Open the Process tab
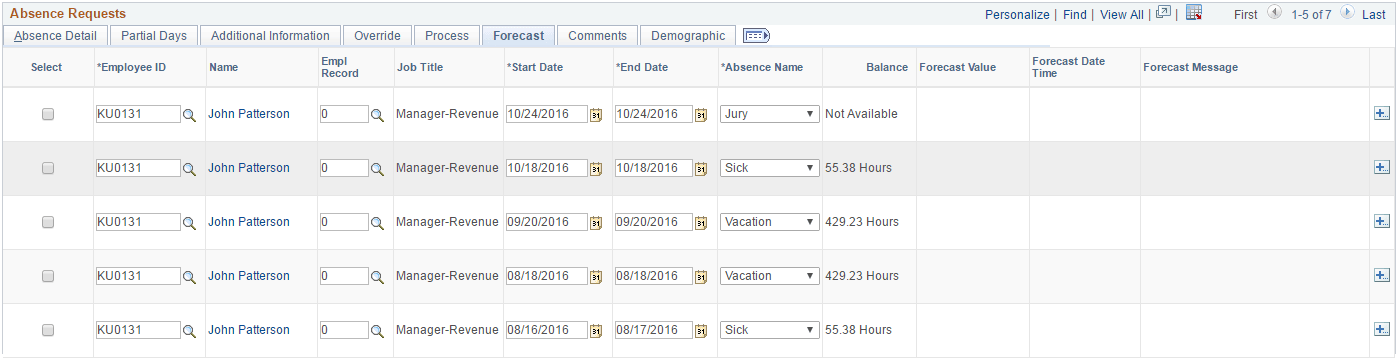The width and height of the screenshot is (1398, 360). 447,36
